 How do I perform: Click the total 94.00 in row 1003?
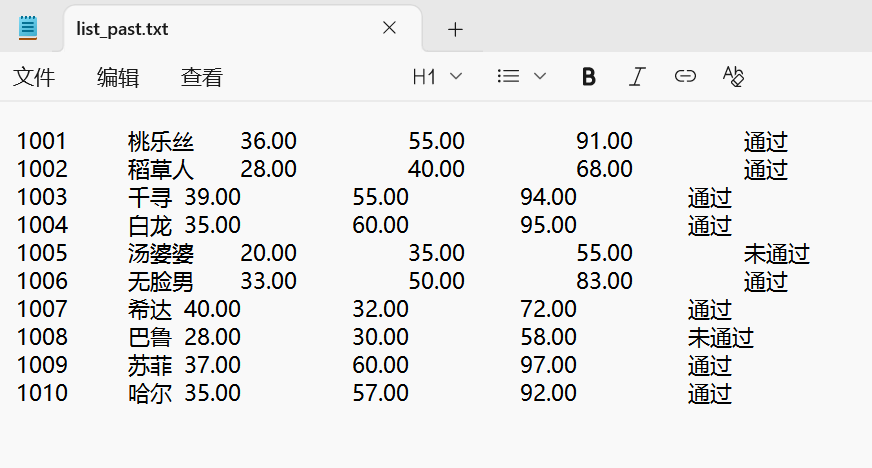tap(548, 197)
